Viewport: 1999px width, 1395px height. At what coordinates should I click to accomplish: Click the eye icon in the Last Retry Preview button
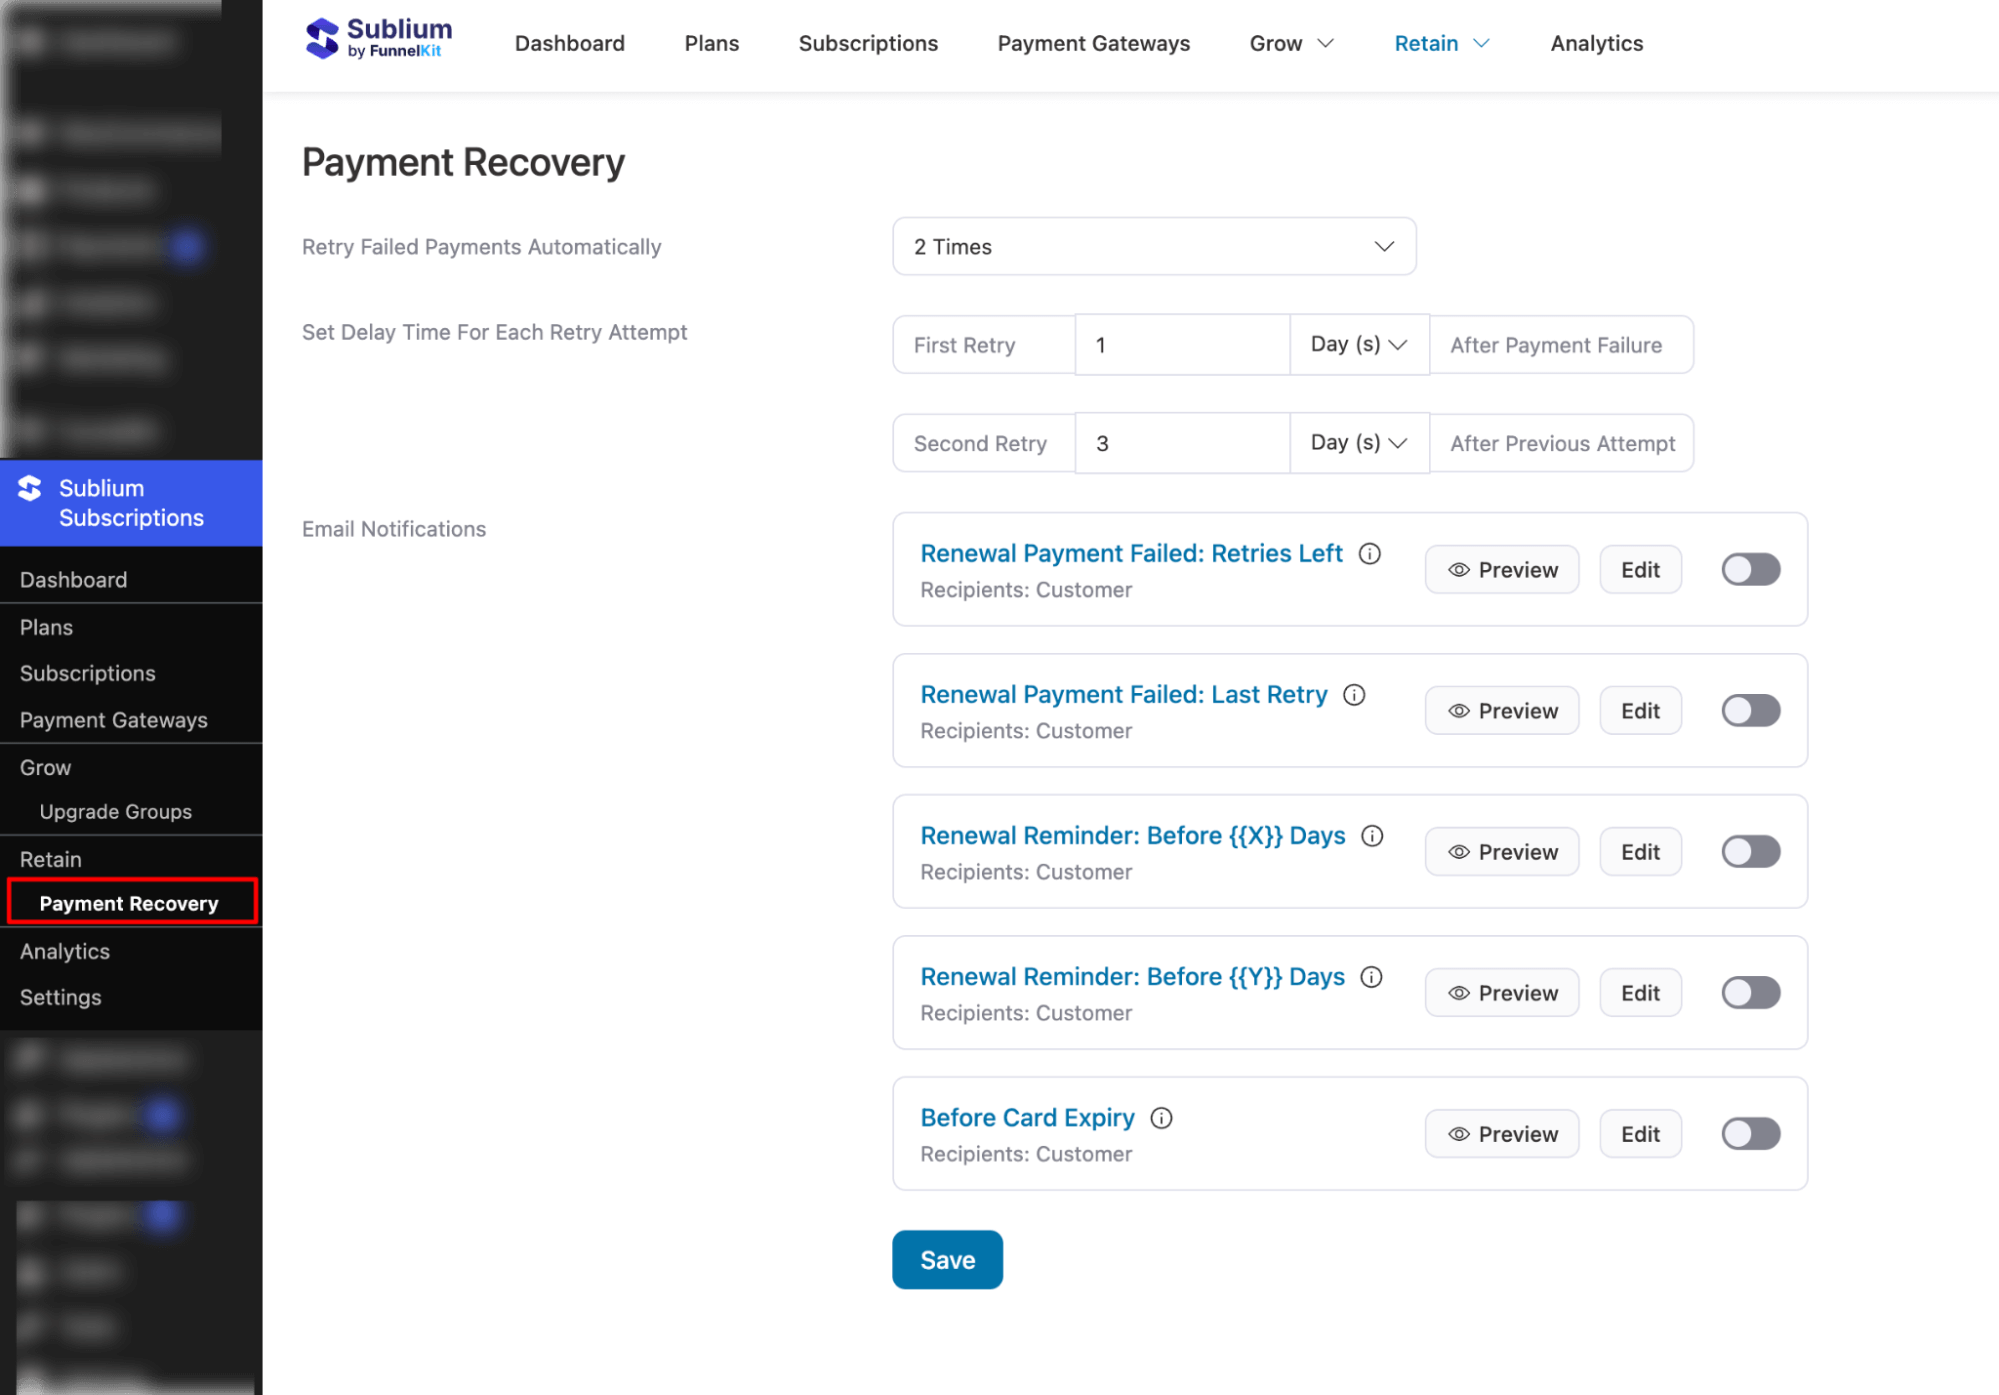pos(1457,710)
